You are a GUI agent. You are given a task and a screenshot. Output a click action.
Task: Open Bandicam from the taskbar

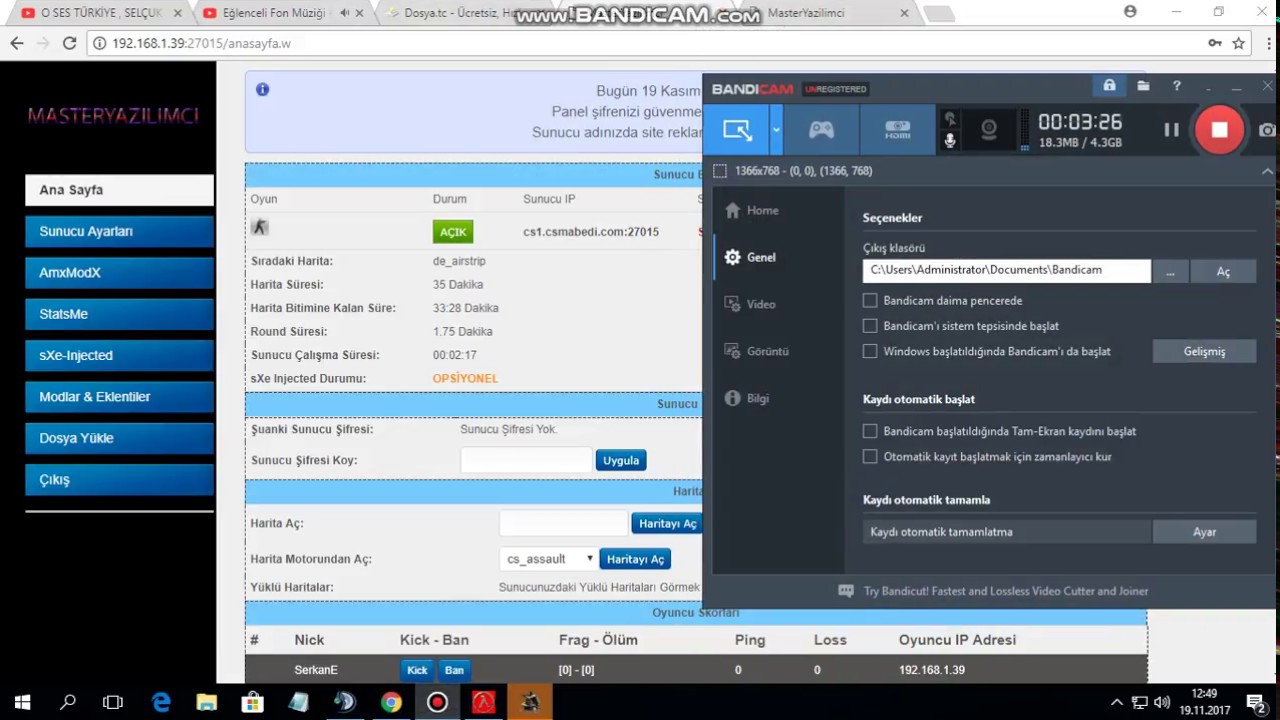point(437,702)
